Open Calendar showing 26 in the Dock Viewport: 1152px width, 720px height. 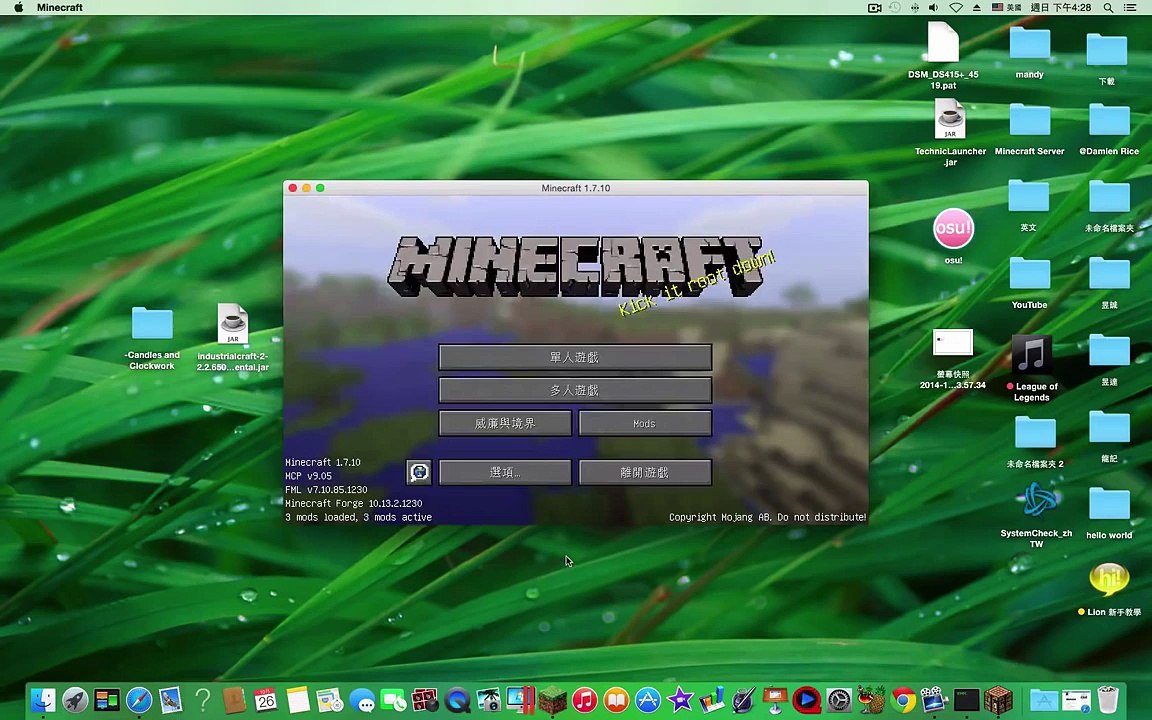coord(265,699)
